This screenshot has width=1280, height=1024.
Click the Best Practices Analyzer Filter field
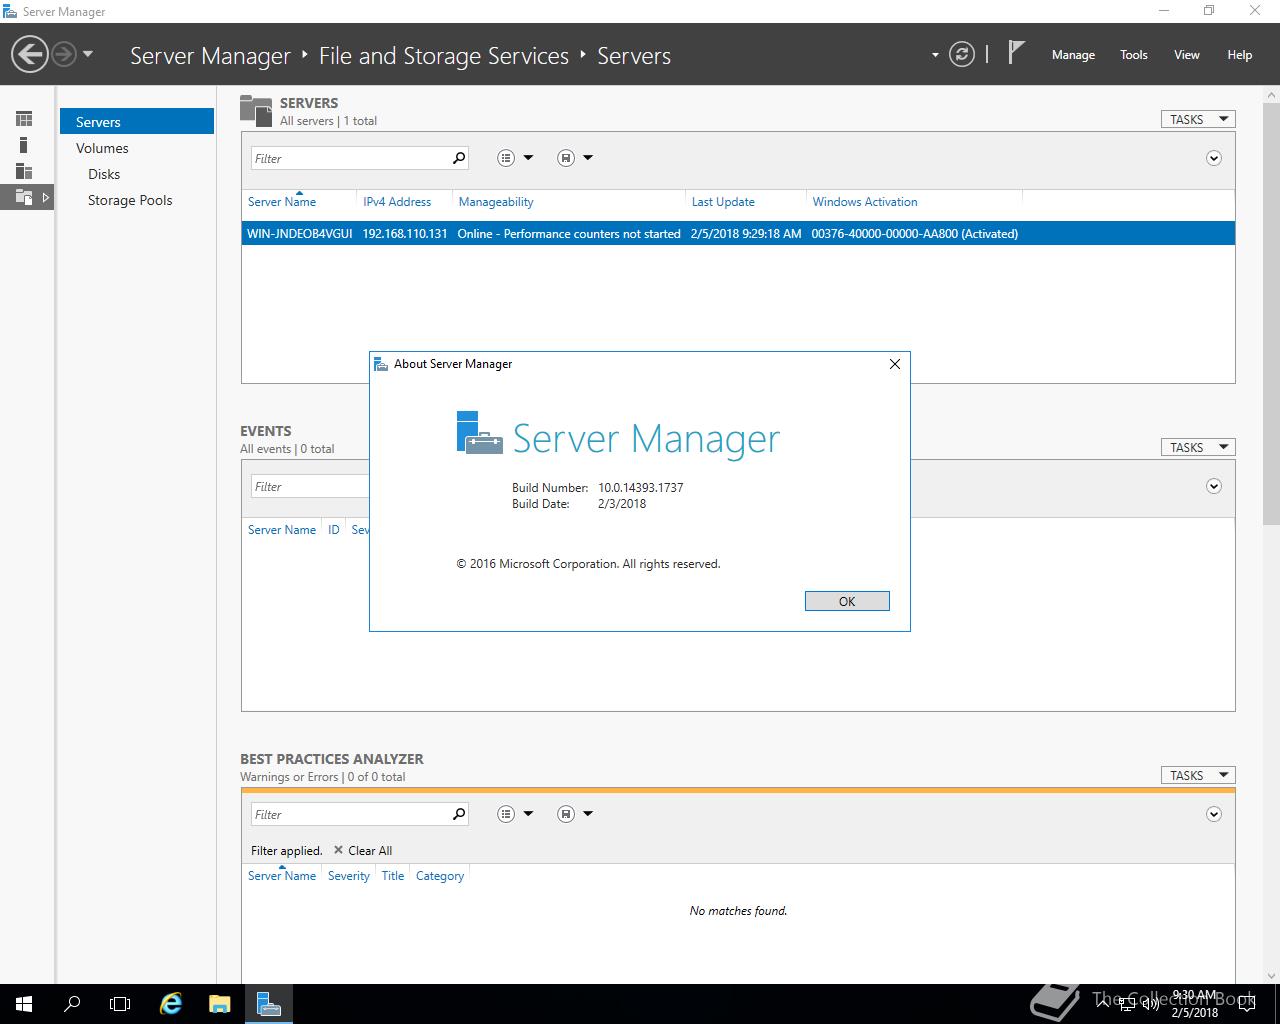click(348, 814)
